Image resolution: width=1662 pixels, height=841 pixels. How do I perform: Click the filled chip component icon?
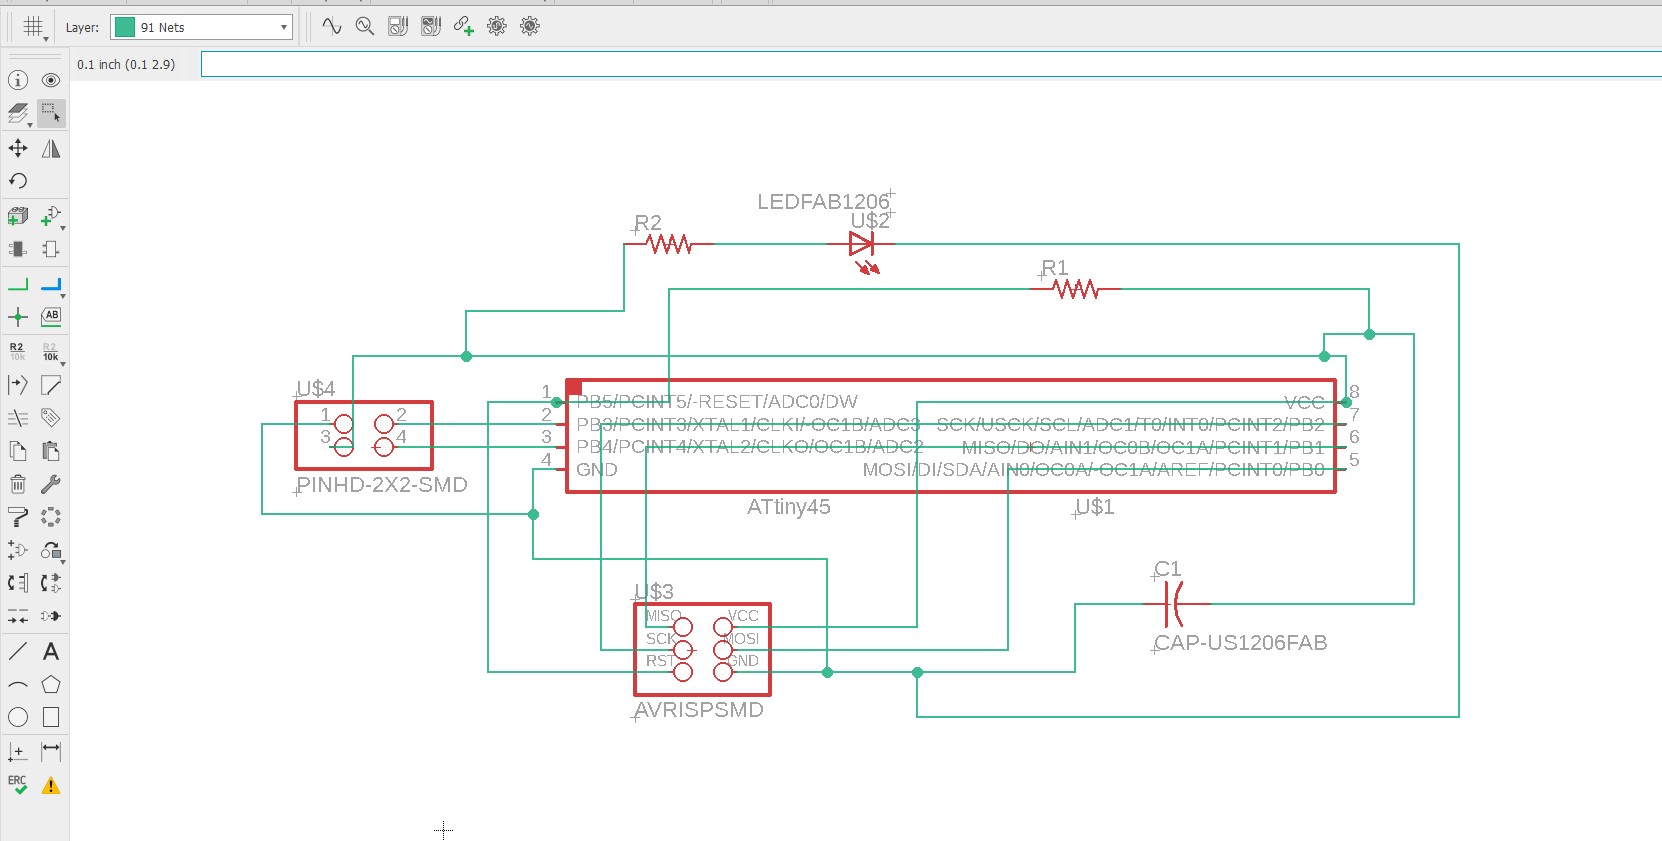[18, 249]
